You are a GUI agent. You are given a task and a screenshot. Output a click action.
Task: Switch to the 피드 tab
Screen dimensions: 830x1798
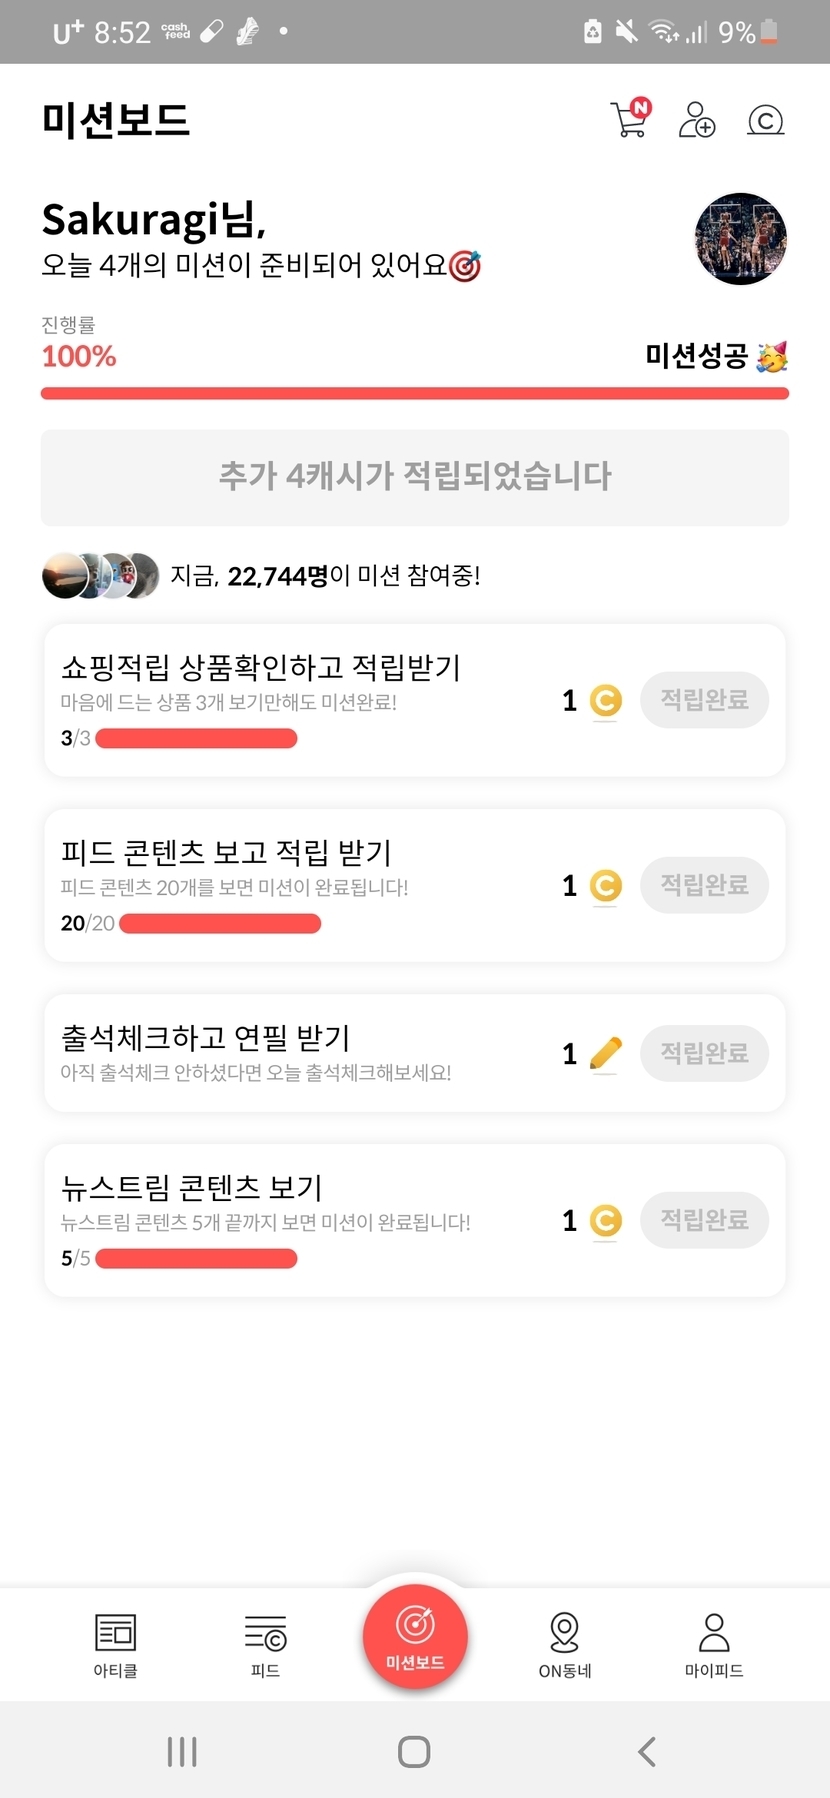265,1644
